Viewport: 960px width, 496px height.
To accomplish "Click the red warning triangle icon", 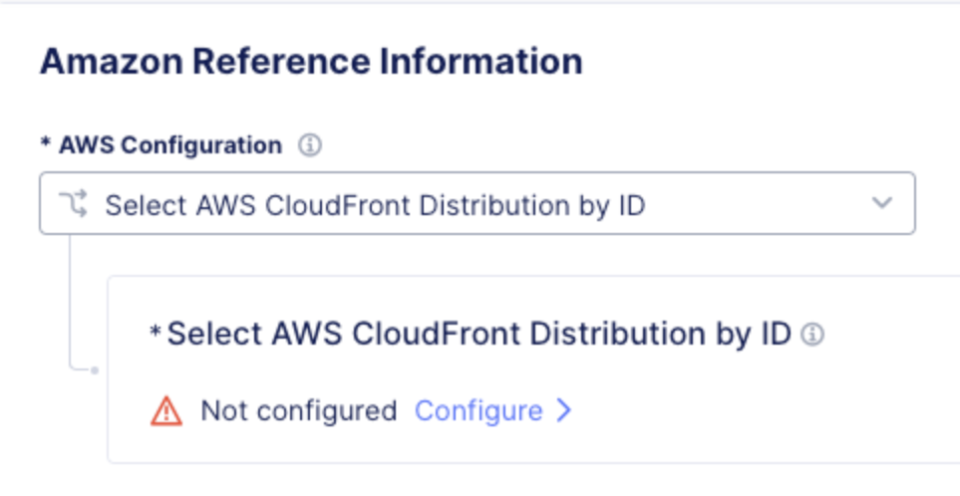I will [x=167, y=411].
